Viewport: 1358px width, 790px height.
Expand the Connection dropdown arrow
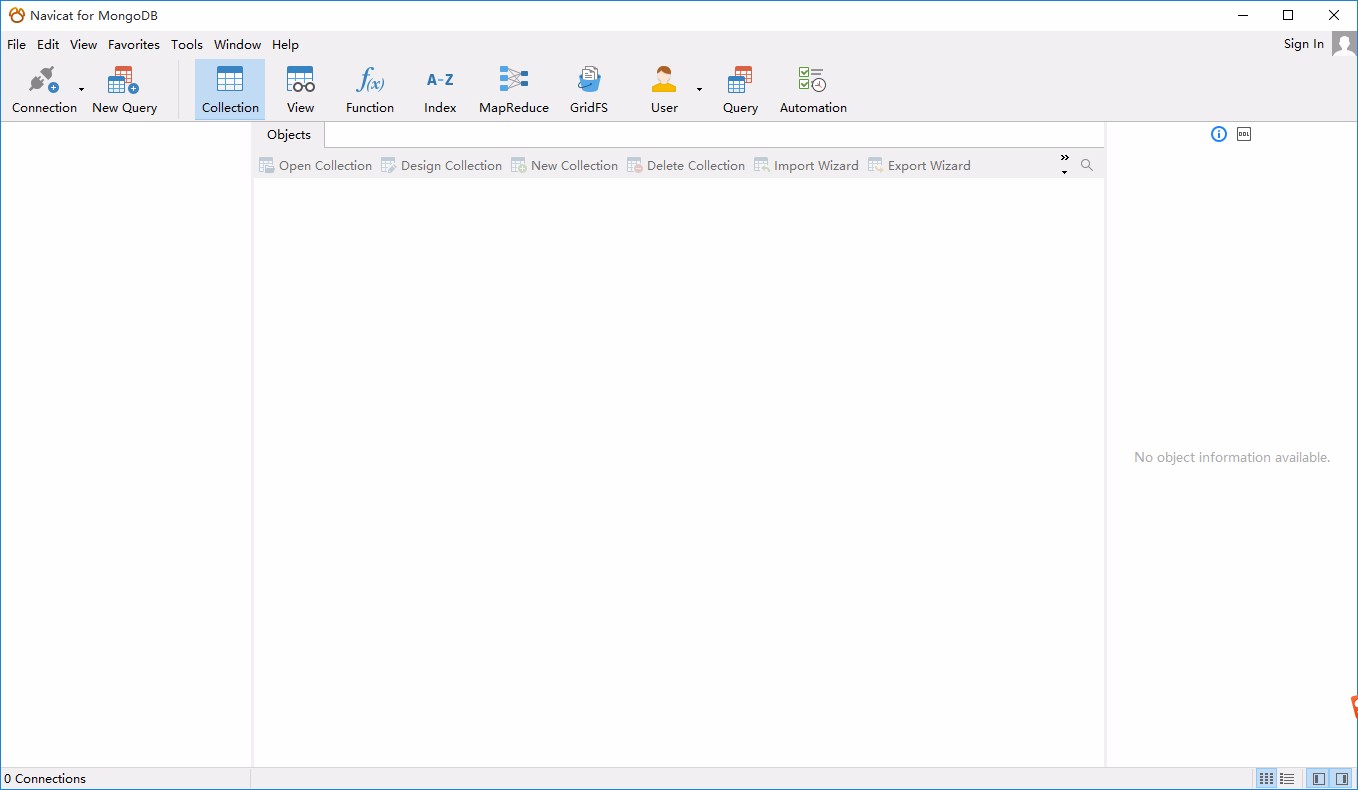[82, 90]
